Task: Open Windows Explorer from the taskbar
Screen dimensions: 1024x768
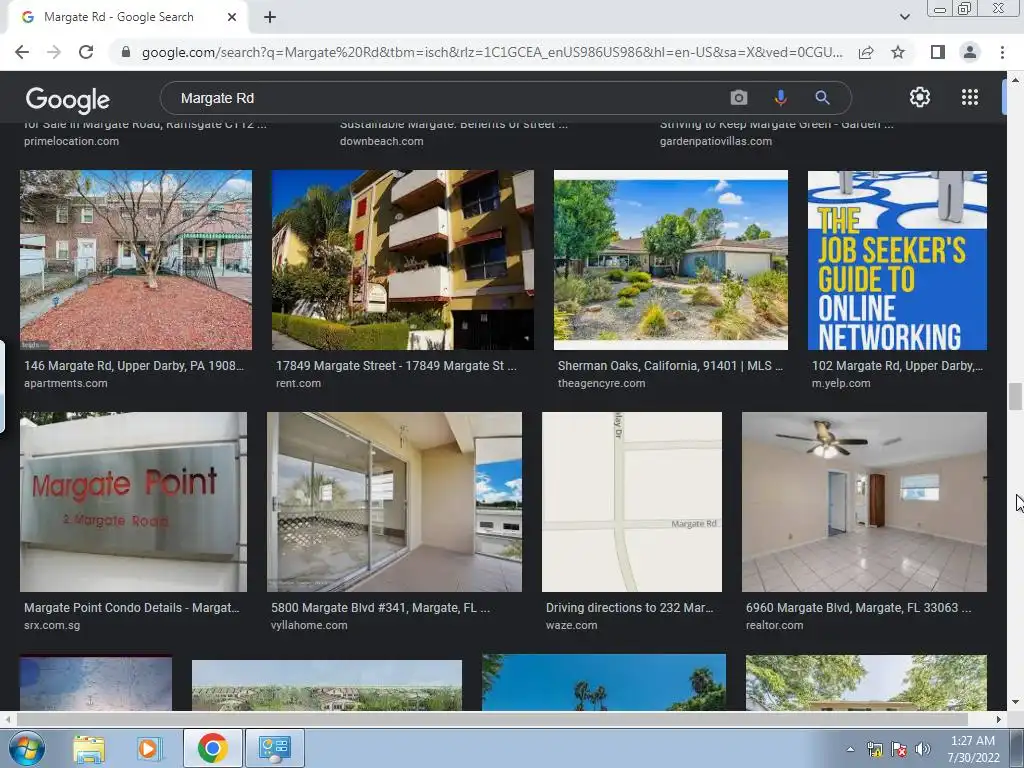Action: pyautogui.click(x=89, y=748)
